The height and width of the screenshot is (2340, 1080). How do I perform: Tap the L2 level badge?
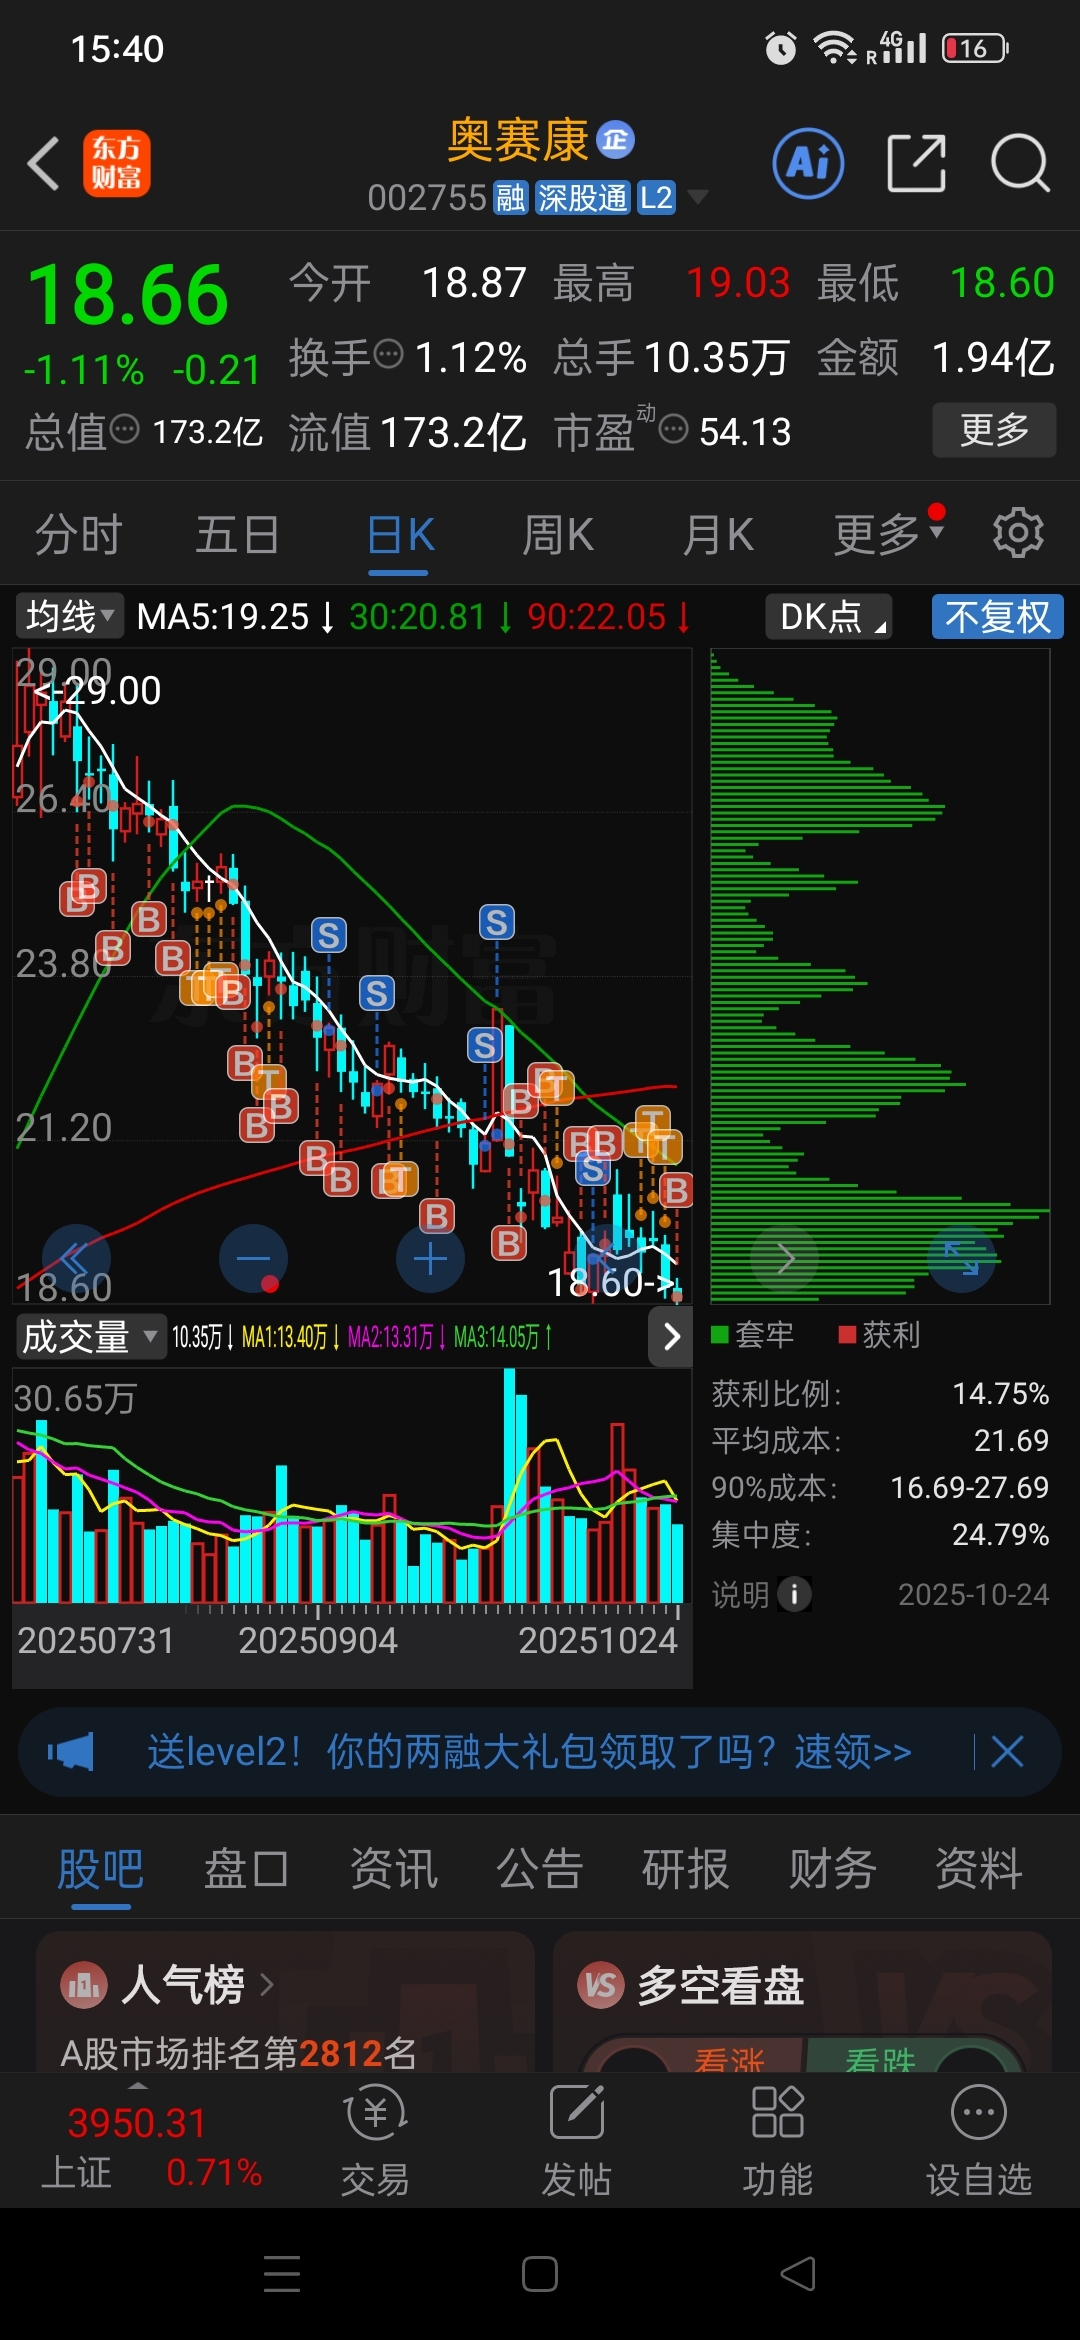click(x=656, y=198)
